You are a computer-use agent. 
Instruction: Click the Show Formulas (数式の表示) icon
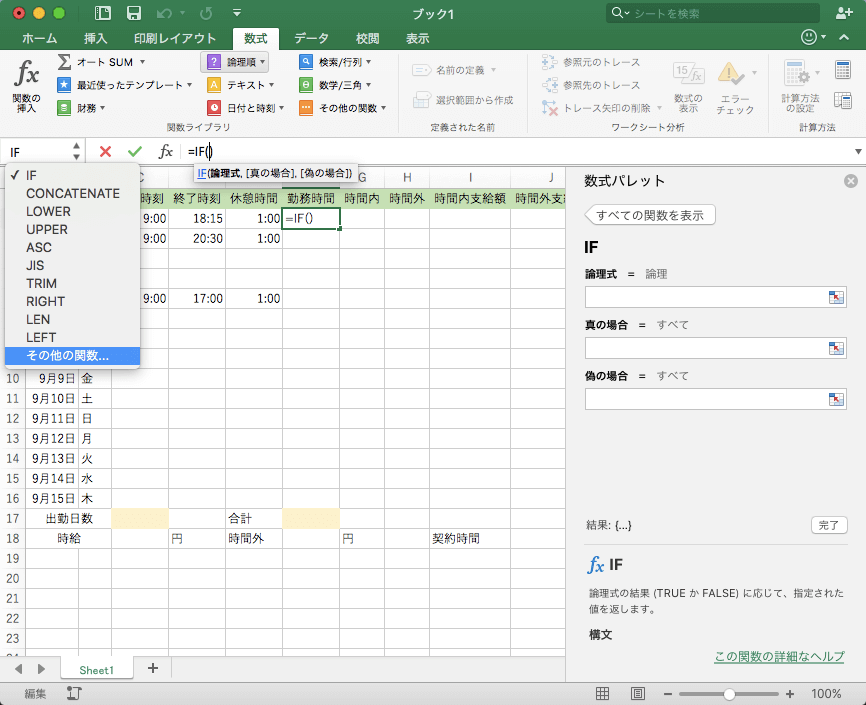point(688,73)
